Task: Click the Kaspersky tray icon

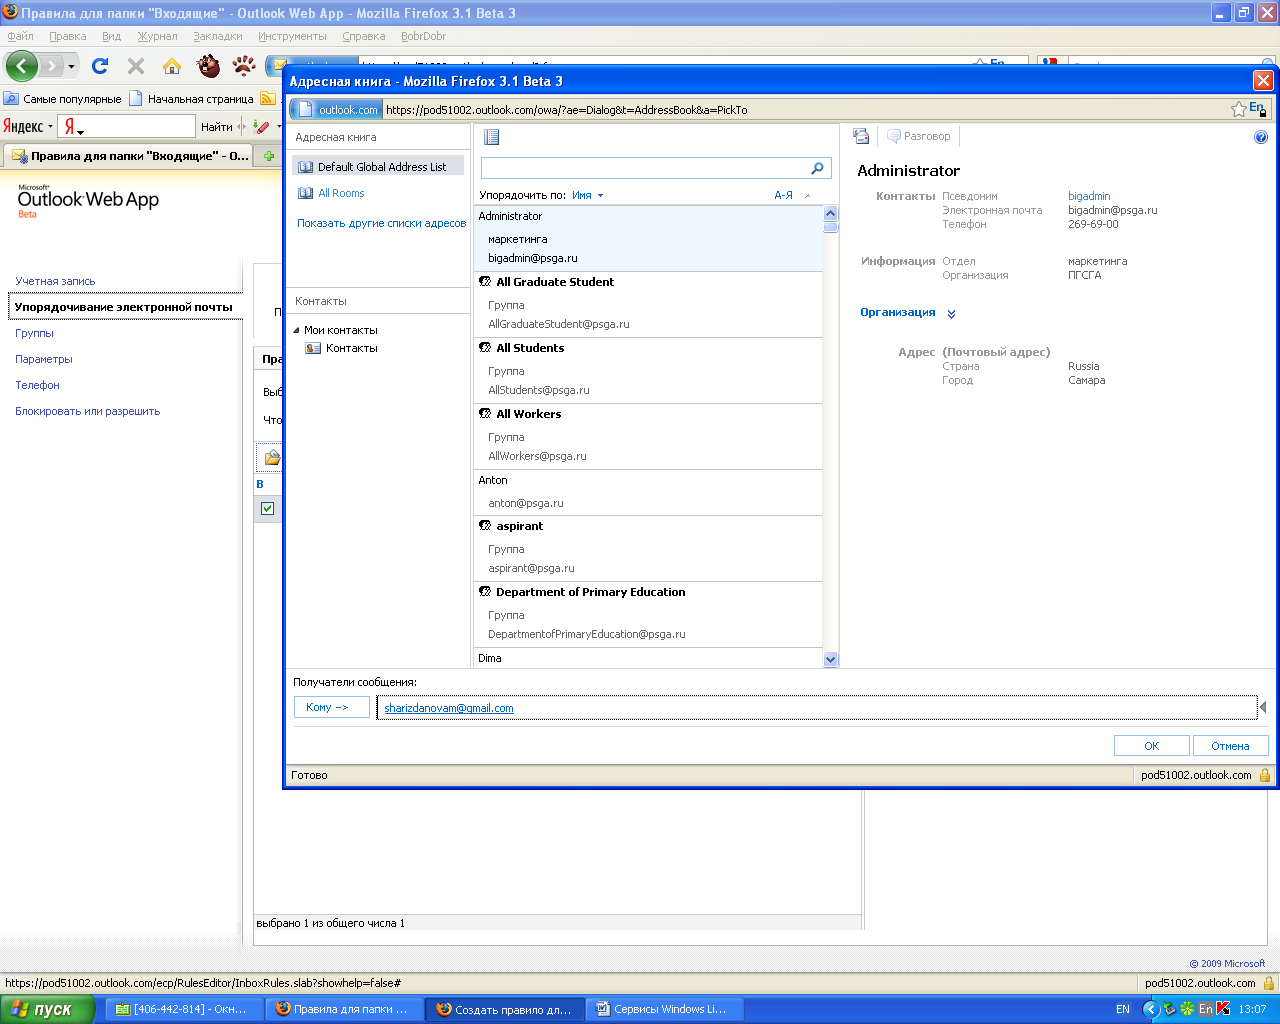Action: [x=1223, y=1009]
